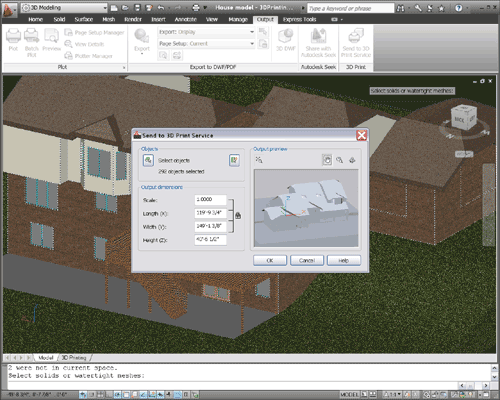
Task: Open the Home ribbon tab
Action: (x=35, y=20)
